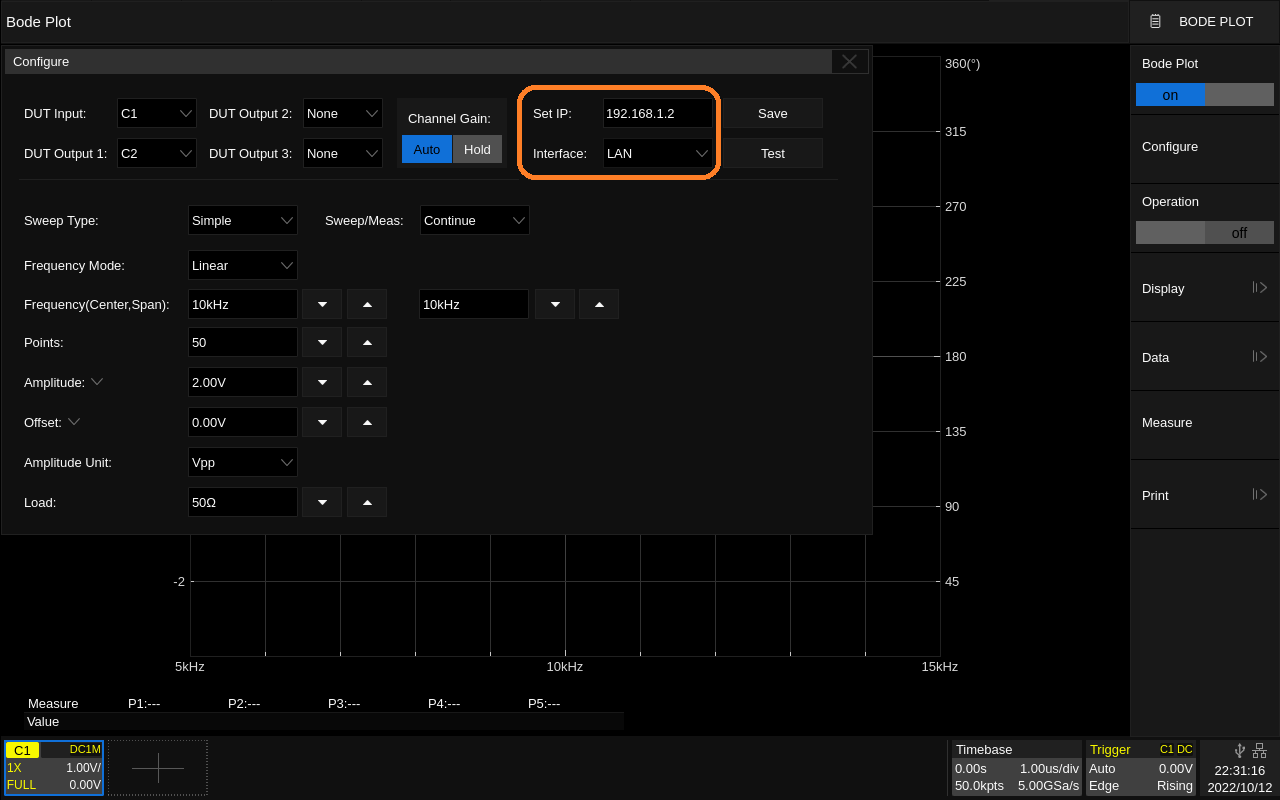Expand the Sweep Type dropdown
The height and width of the screenshot is (800, 1280).
coord(243,220)
